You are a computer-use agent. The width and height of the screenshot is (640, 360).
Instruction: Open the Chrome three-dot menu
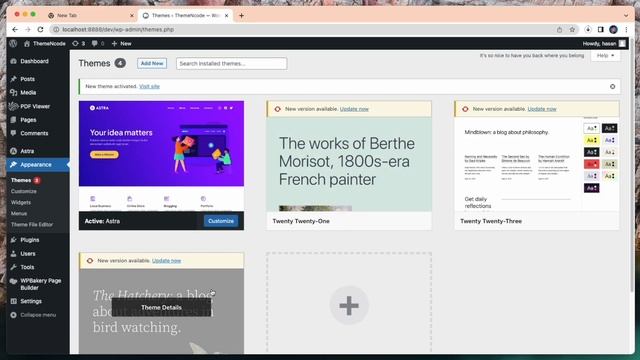(626, 29)
